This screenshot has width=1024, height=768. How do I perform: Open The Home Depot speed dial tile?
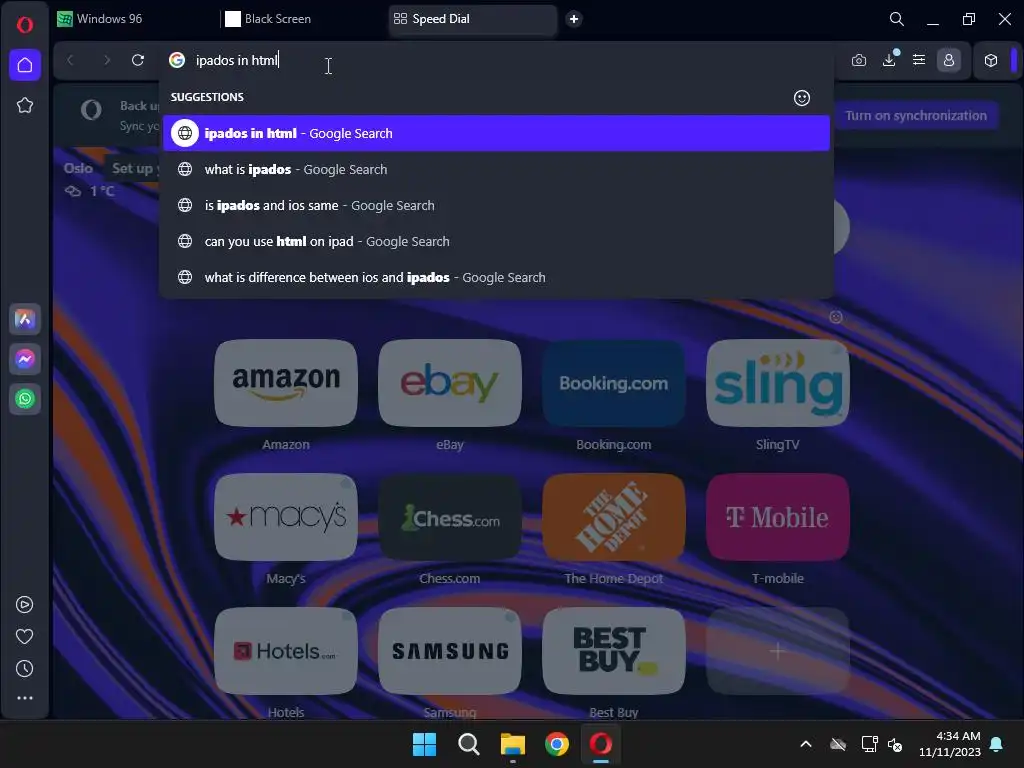pos(614,517)
